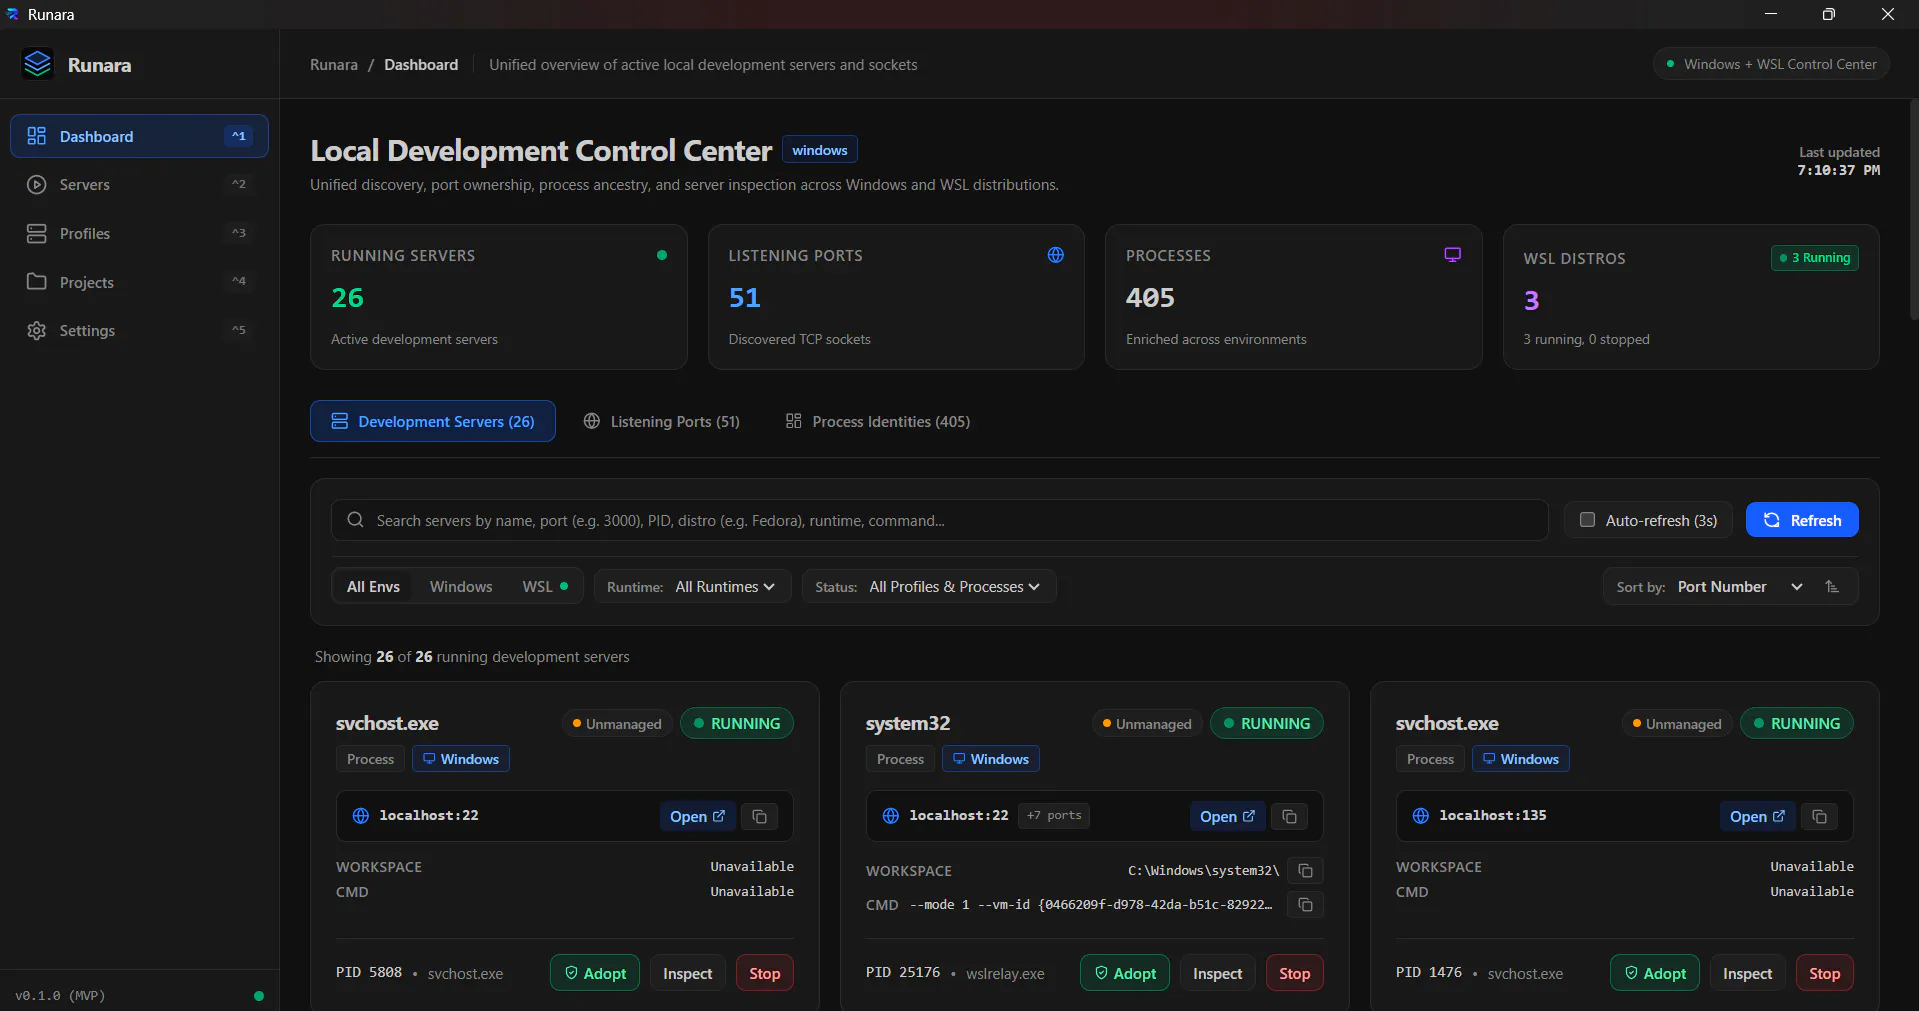This screenshot has width=1919, height=1011.
Task: Click the globe icon beside localhost:135
Action: click(1420, 816)
